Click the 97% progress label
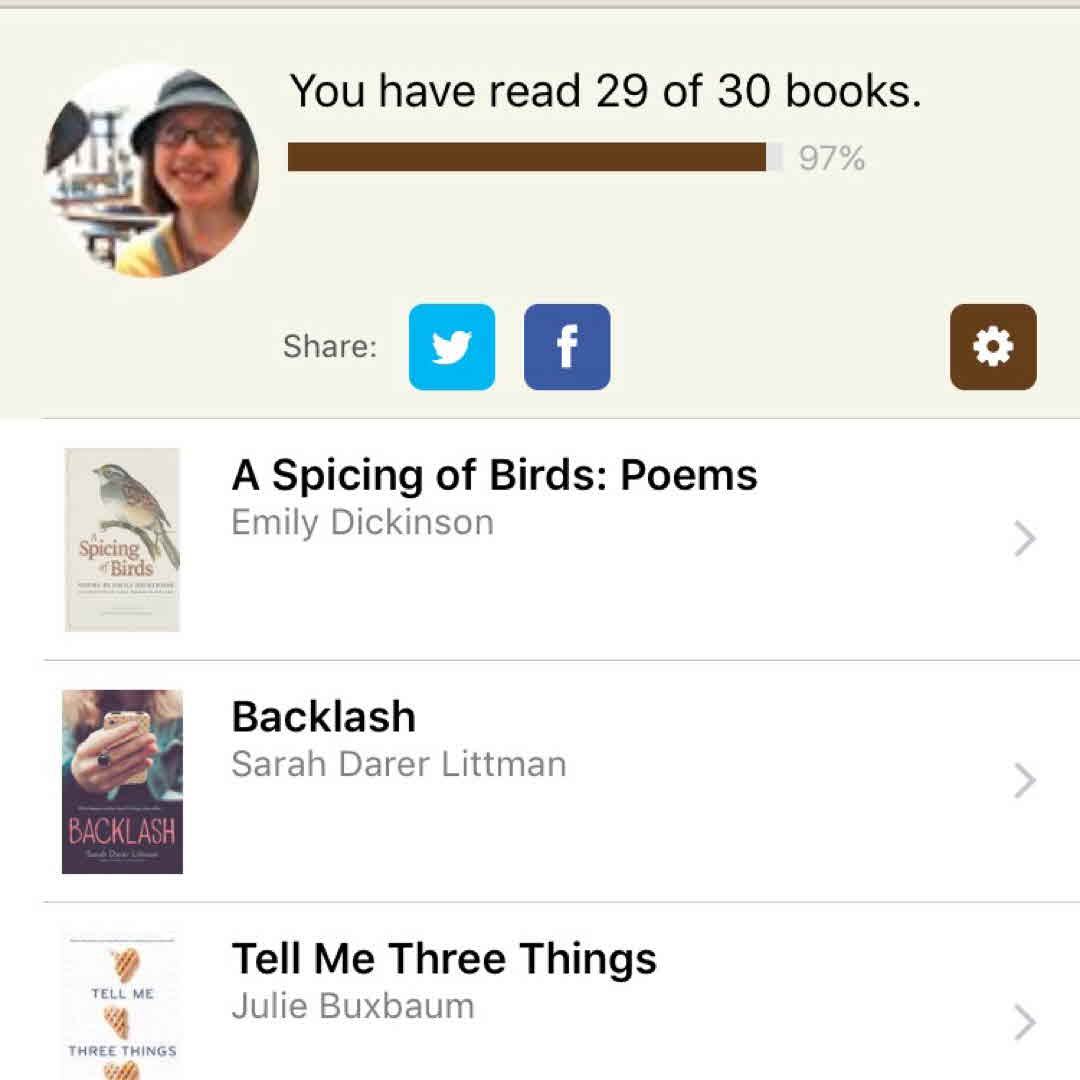The width and height of the screenshot is (1080, 1080). [831, 158]
